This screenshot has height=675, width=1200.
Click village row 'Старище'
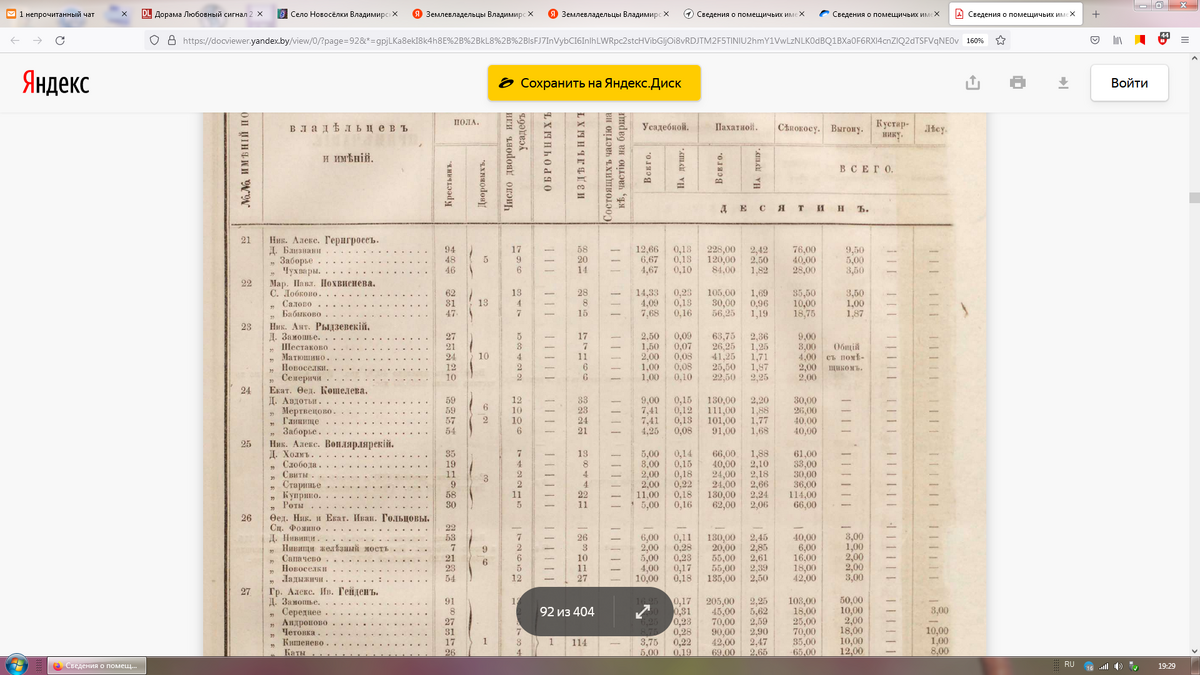pos(302,485)
